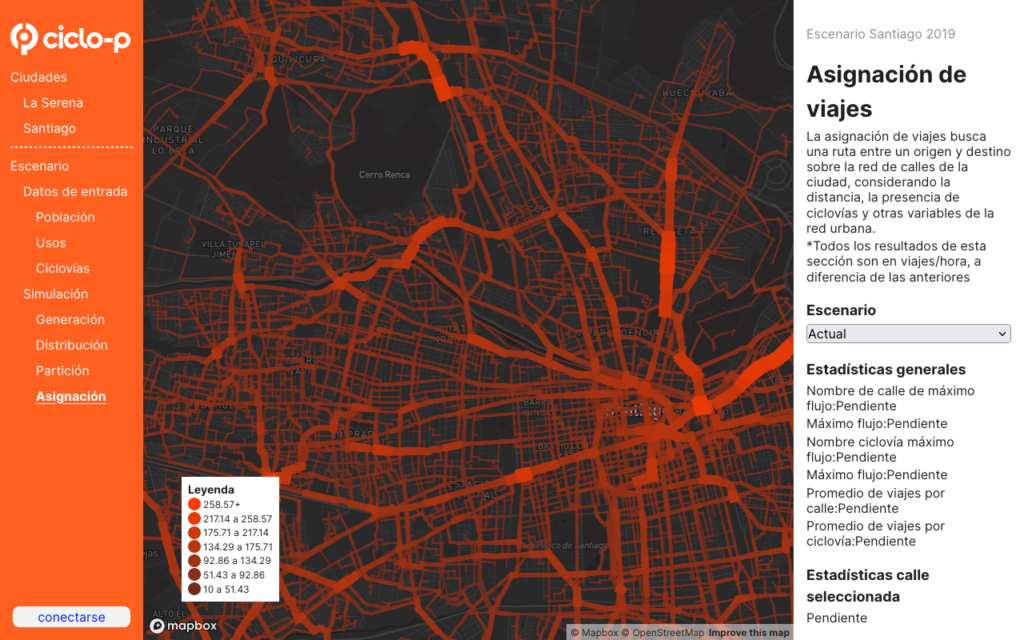
Task: Click the 10 a 51.43 legend circle
Action: 194,589
